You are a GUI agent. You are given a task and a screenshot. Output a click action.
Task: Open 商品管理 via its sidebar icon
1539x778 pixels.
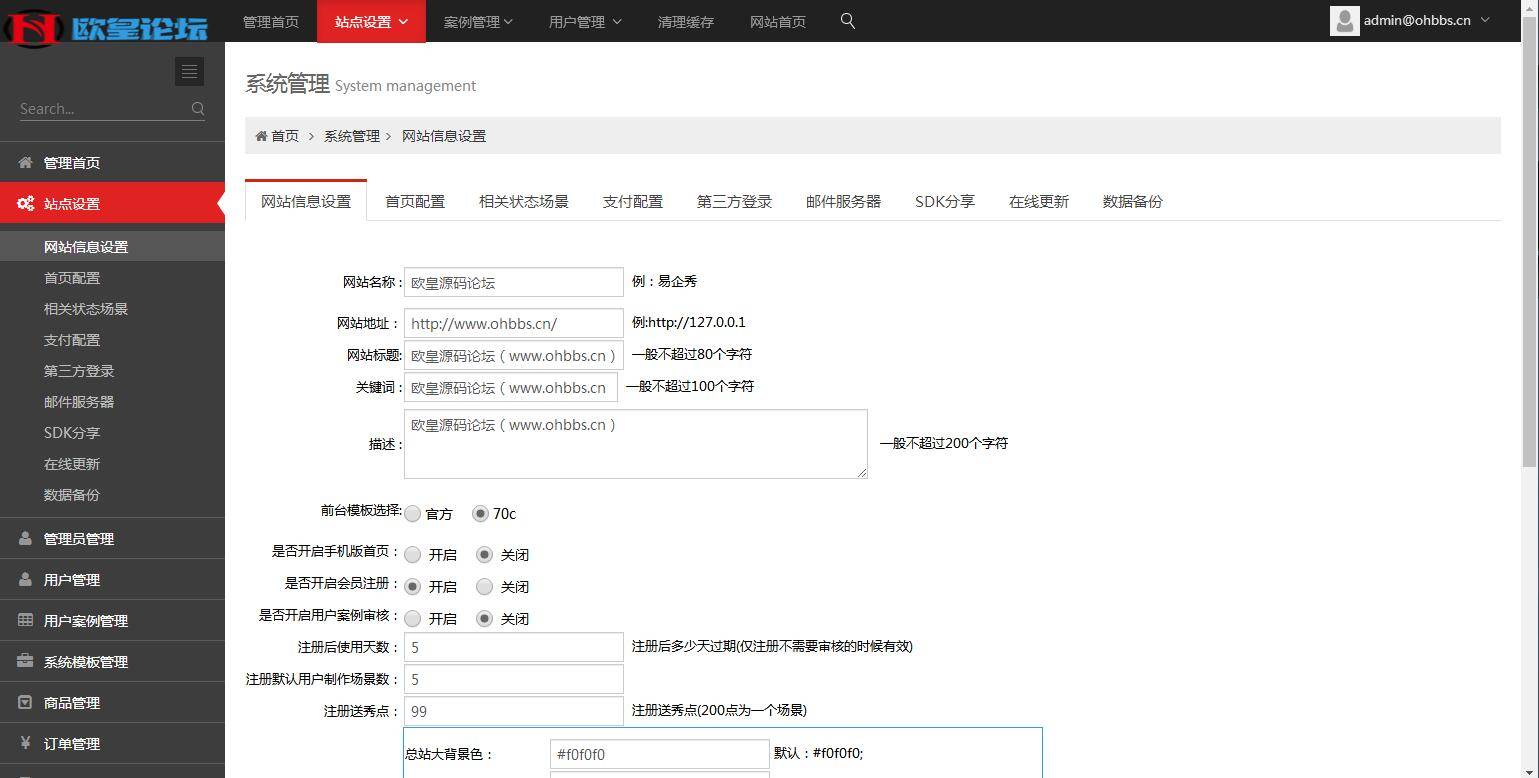pyautogui.click(x=24, y=702)
